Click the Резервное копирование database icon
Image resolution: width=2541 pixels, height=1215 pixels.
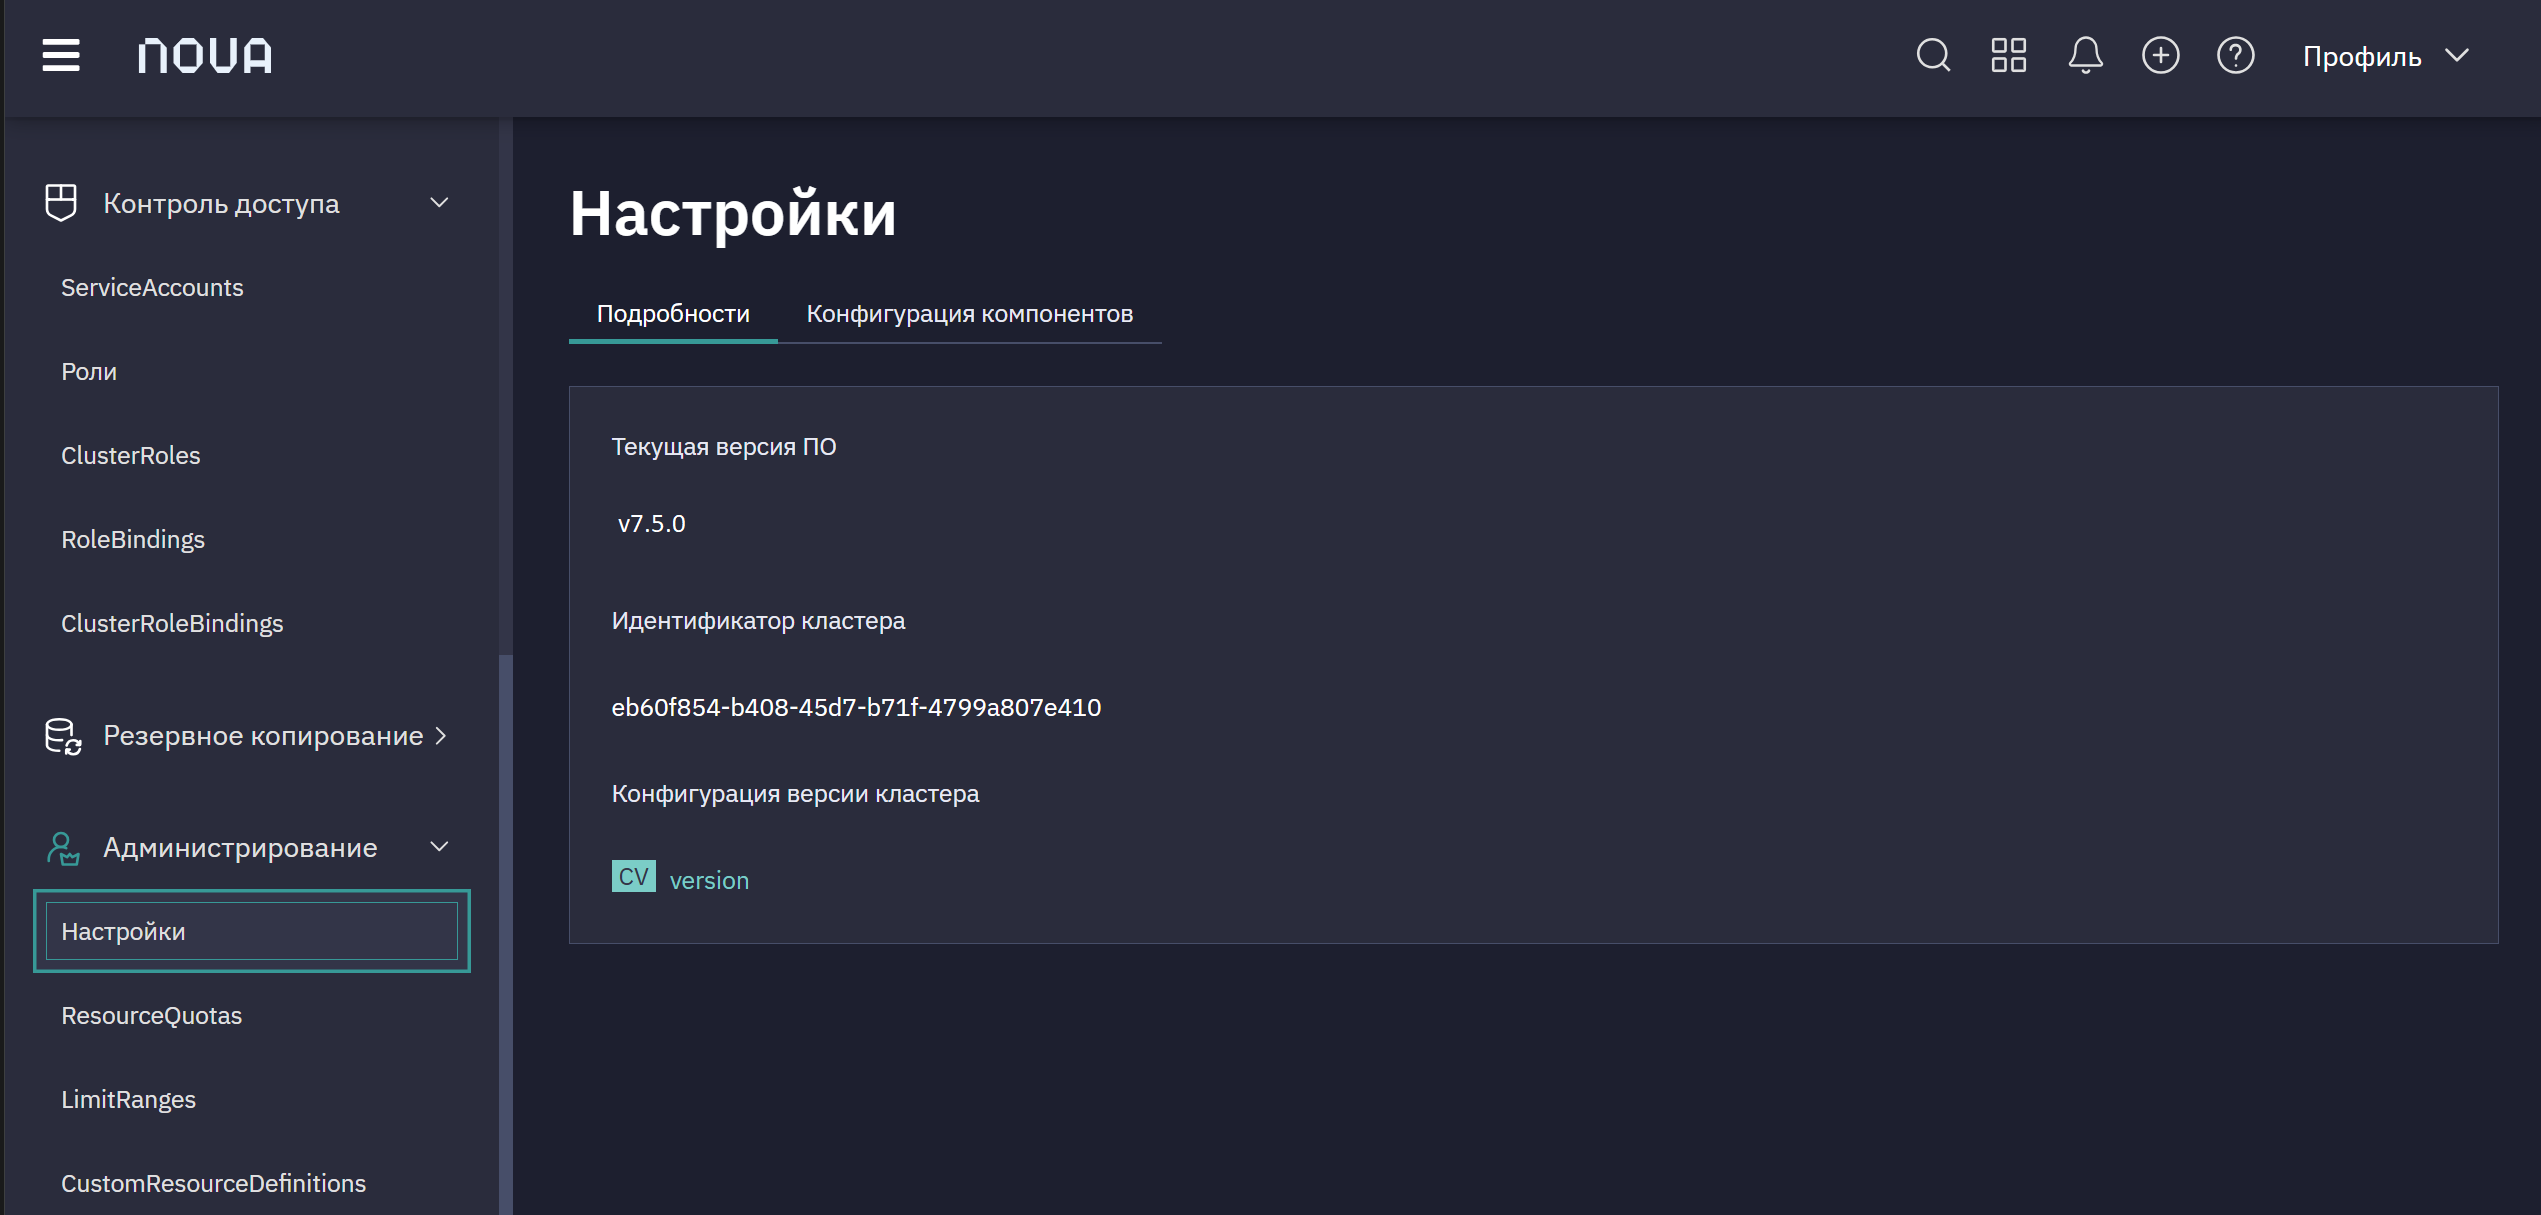[x=62, y=736]
